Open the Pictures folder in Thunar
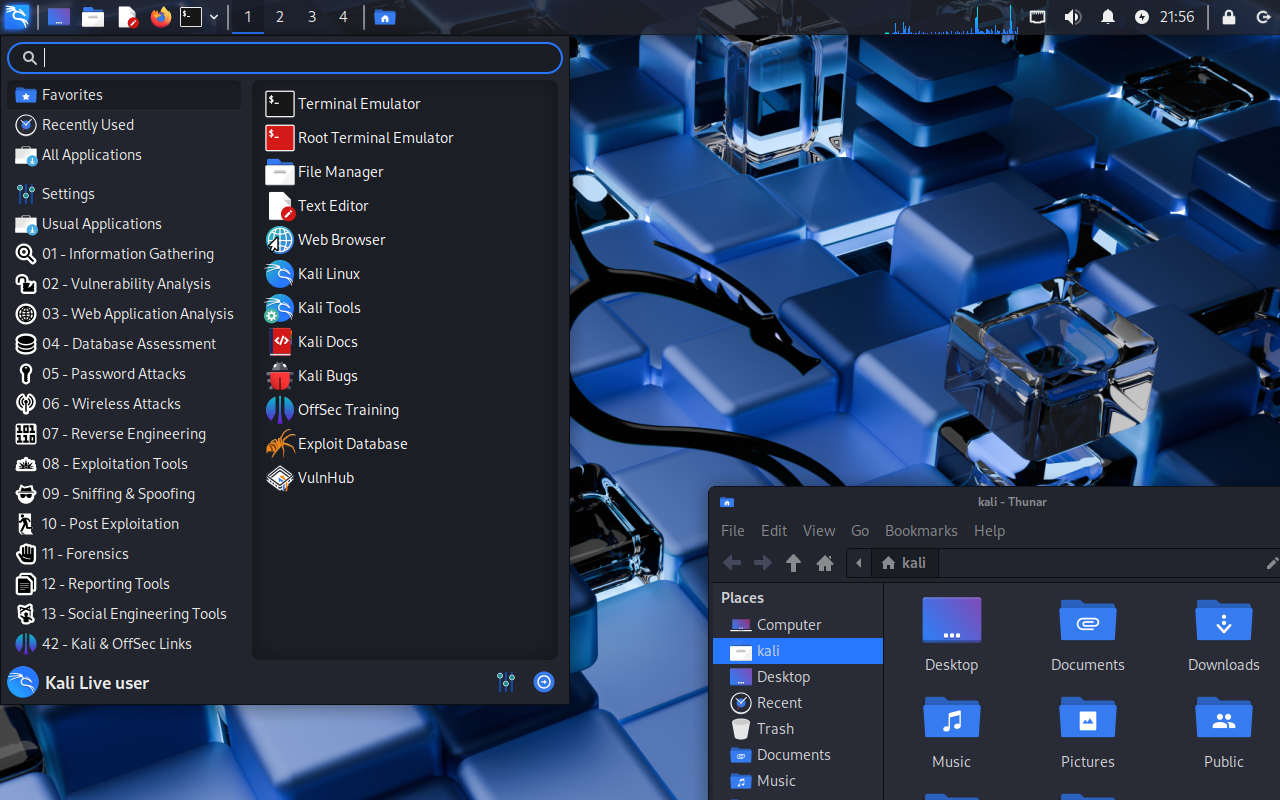1280x800 pixels. pyautogui.click(x=1088, y=733)
